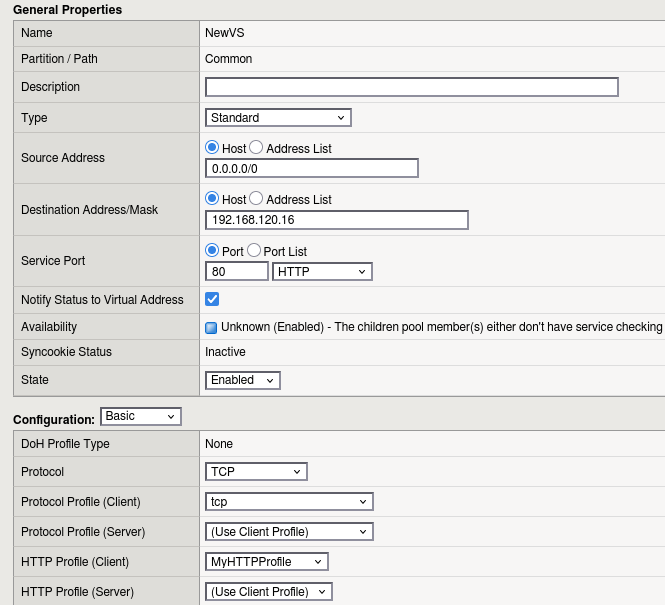Click the NewVS name value
Viewport: 665px width, 605px height.
pos(225,33)
